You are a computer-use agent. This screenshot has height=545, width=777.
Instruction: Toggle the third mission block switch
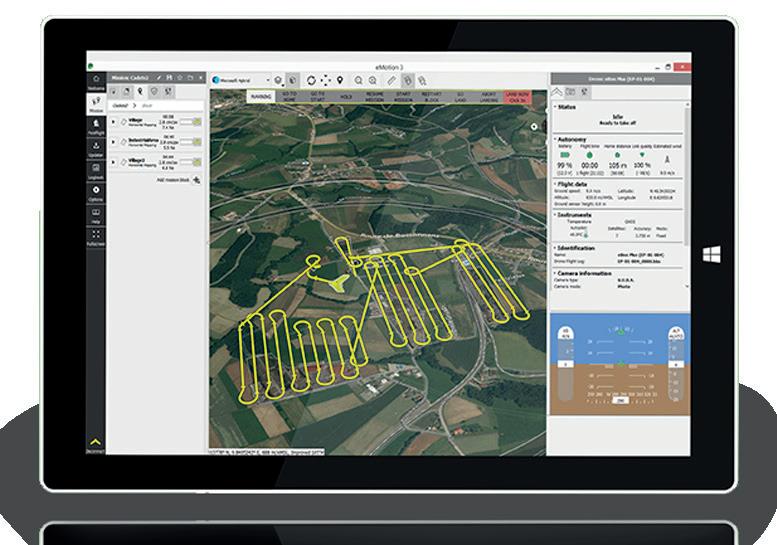point(191,162)
